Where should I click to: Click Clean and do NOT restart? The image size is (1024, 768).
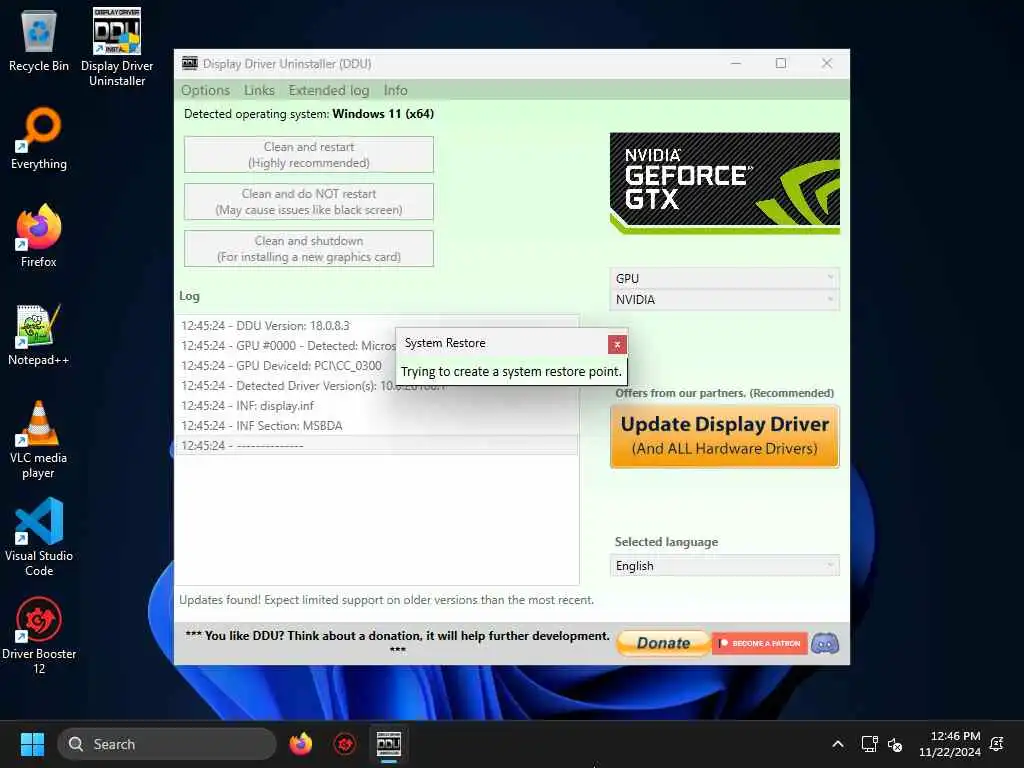point(309,202)
